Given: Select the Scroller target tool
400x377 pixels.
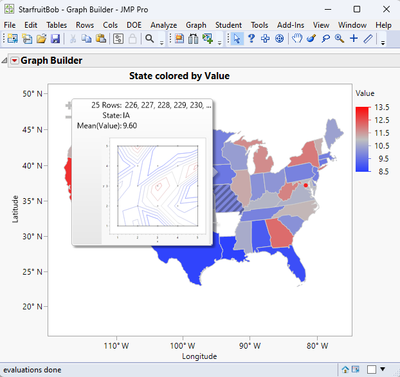Looking at the screenshot, I should (279, 39).
